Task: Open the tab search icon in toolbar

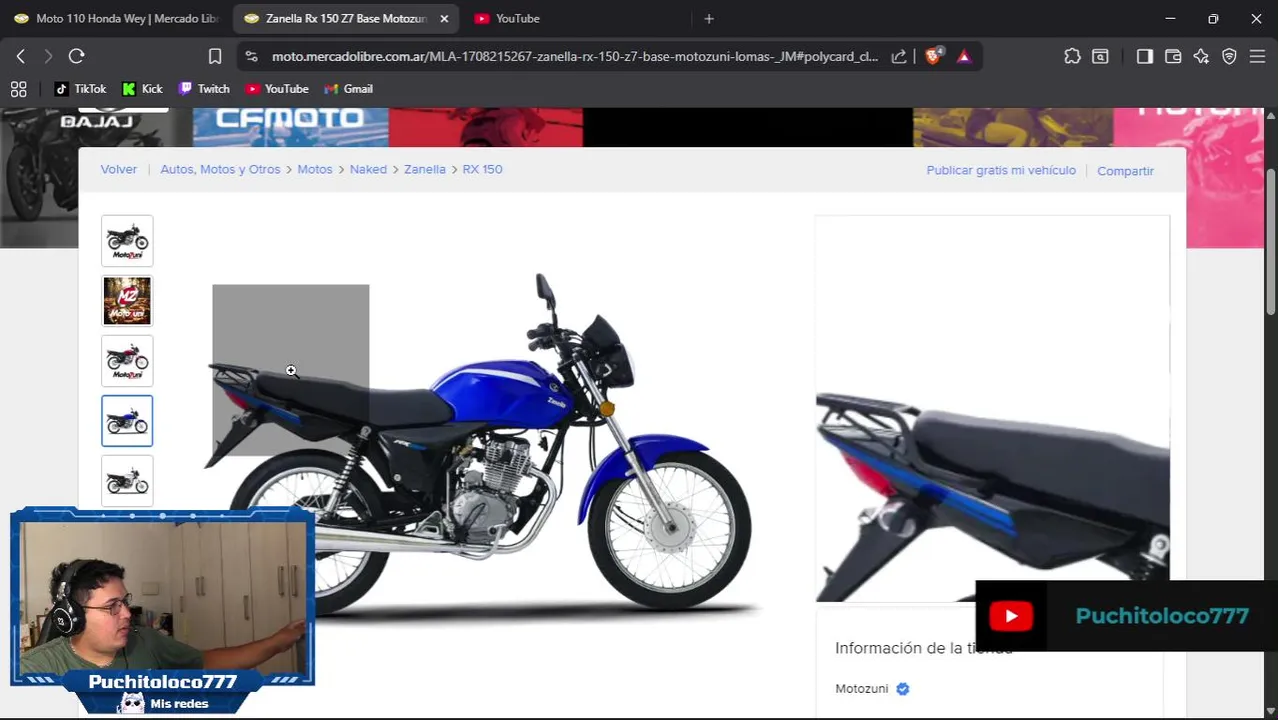Action: click(x=1100, y=57)
